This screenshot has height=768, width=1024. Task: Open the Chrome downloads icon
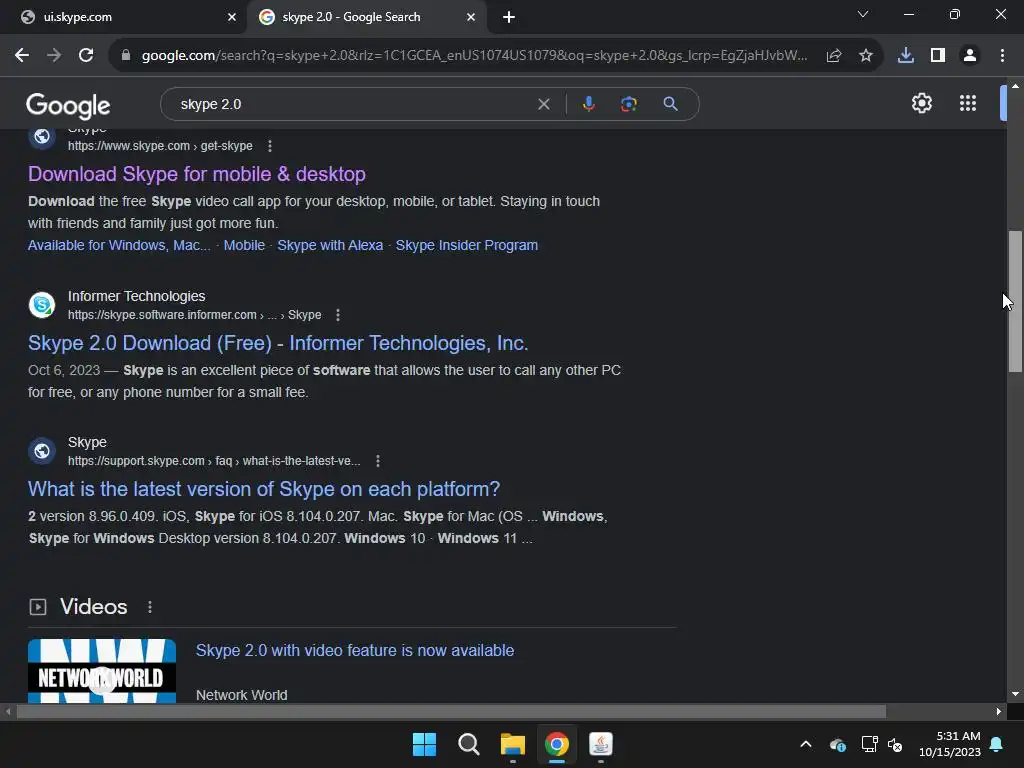coord(906,56)
